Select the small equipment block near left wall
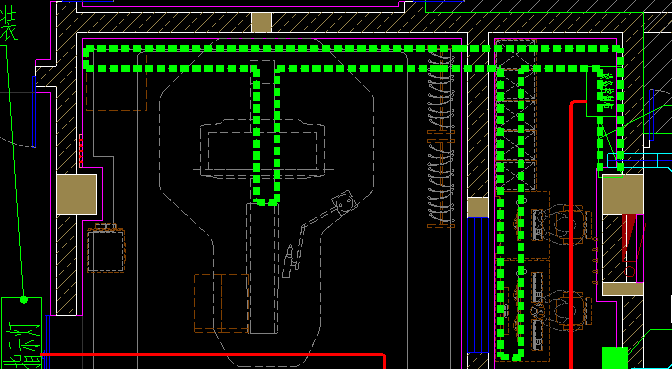The width and height of the screenshot is (672, 369). [x=106, y=248]
